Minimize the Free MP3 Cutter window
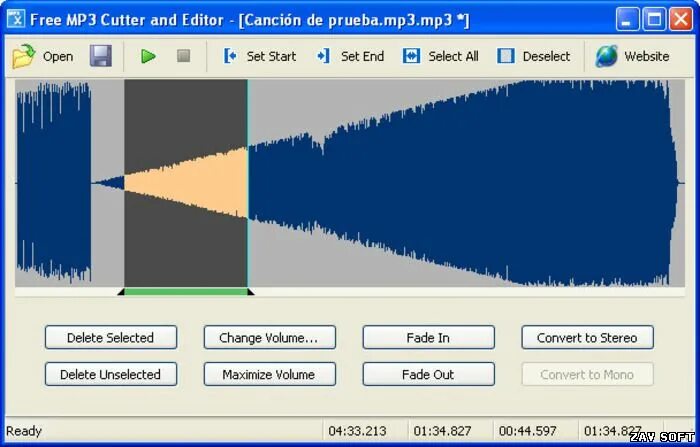Viewport: 700px width, 447px height. (x=627, y=19)
